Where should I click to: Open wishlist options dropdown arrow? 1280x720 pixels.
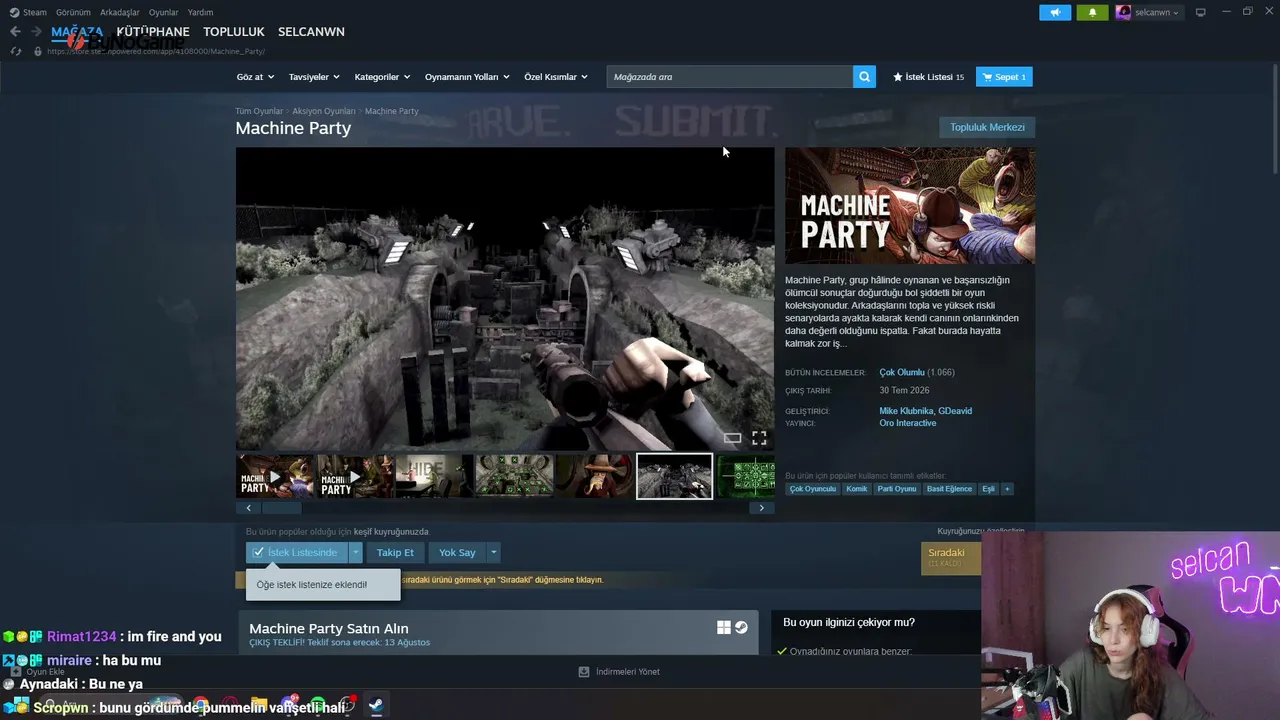tap(355, 552)
